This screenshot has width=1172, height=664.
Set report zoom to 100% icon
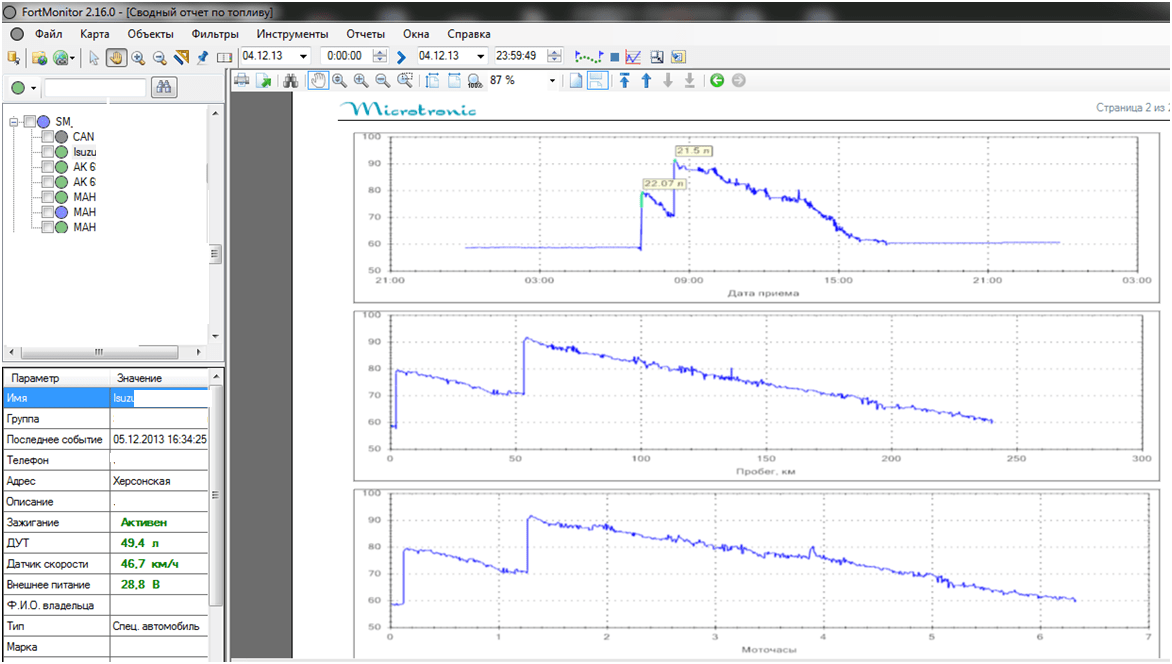[x=475, y=81]
